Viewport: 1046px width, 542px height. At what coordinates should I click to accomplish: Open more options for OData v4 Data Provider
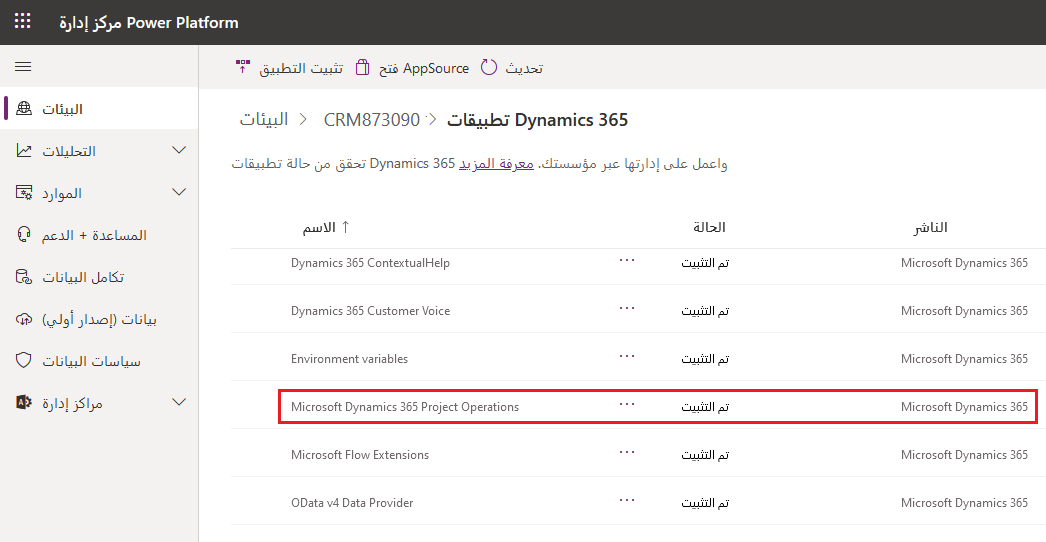[626, 501]
